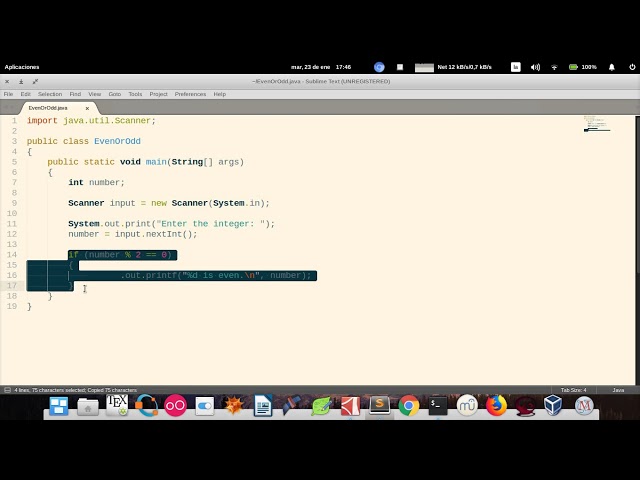Open the Tools menu
This screenshot has height=480, width=640.
pos(135,94)
